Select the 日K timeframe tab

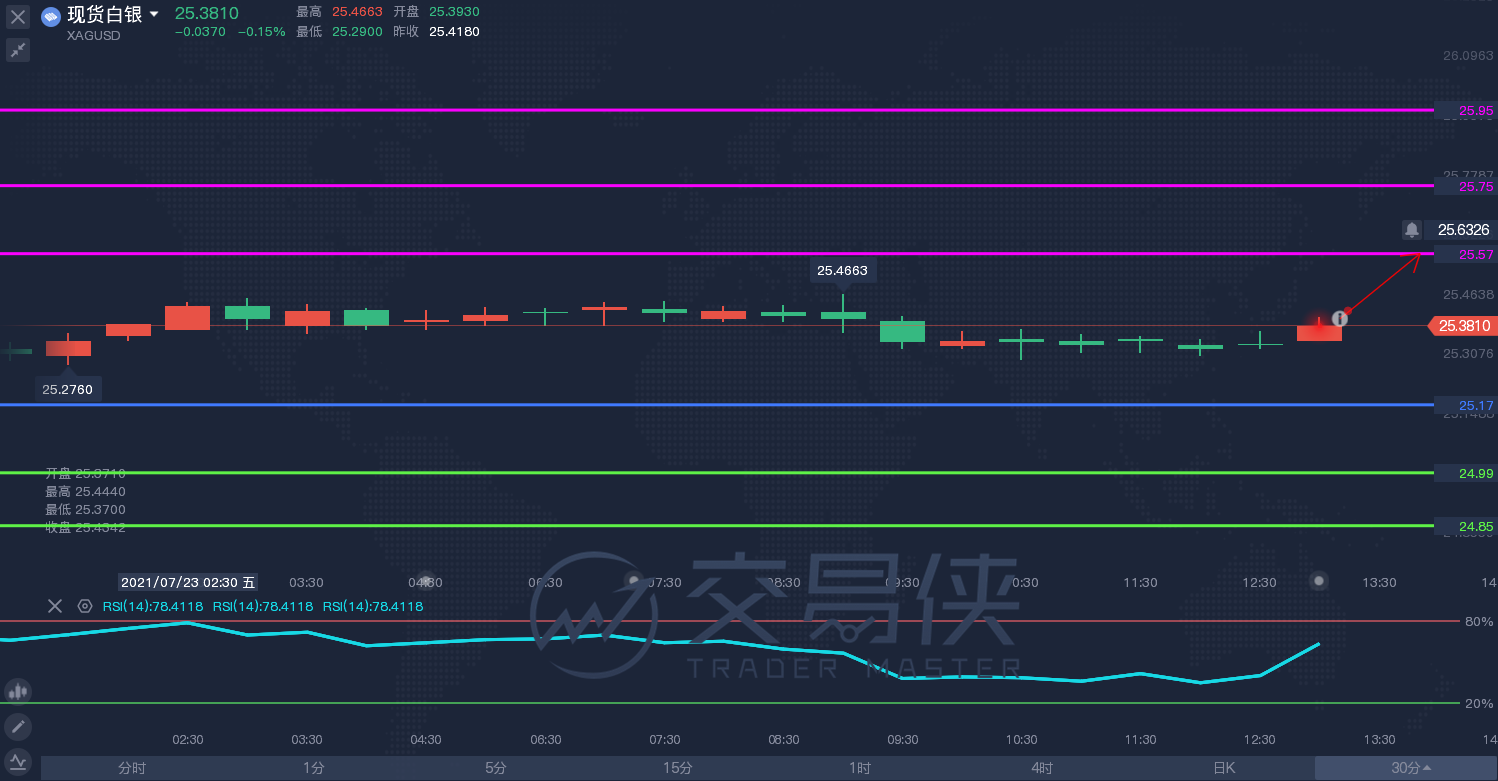[x=1224, y=768]
